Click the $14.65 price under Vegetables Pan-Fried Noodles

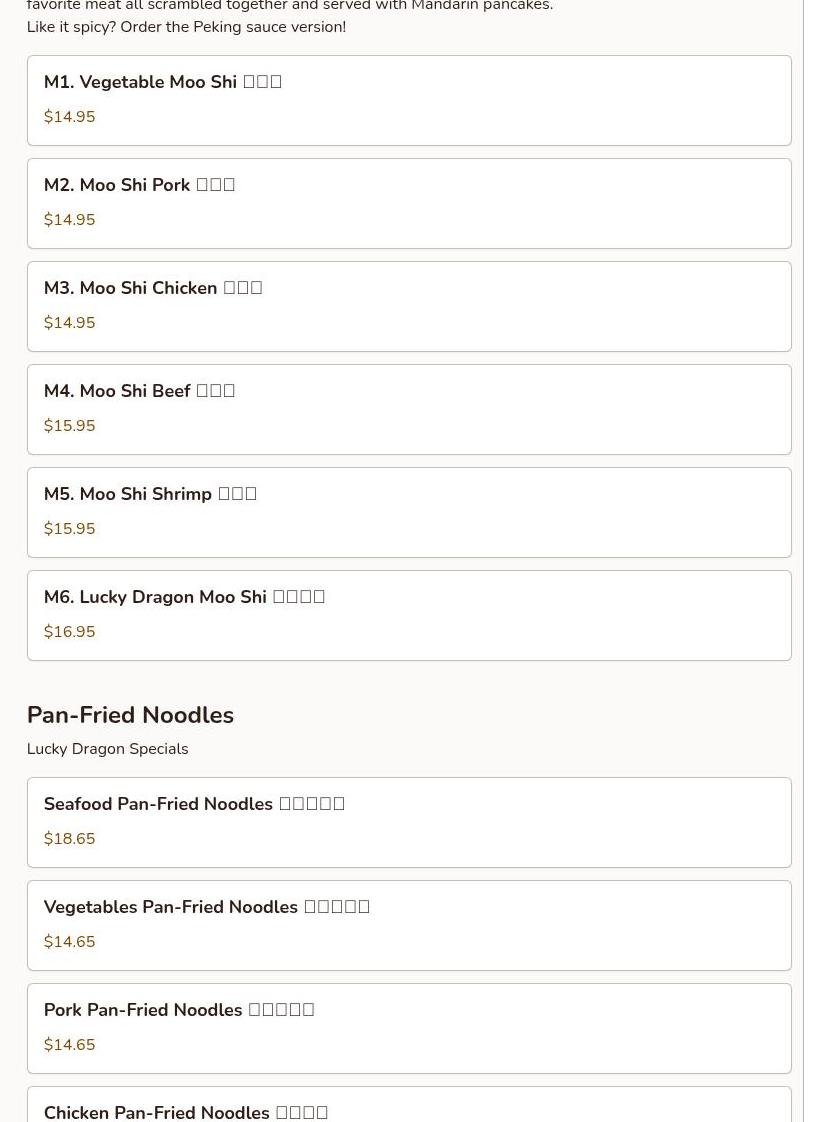click(x=69, y=942)
